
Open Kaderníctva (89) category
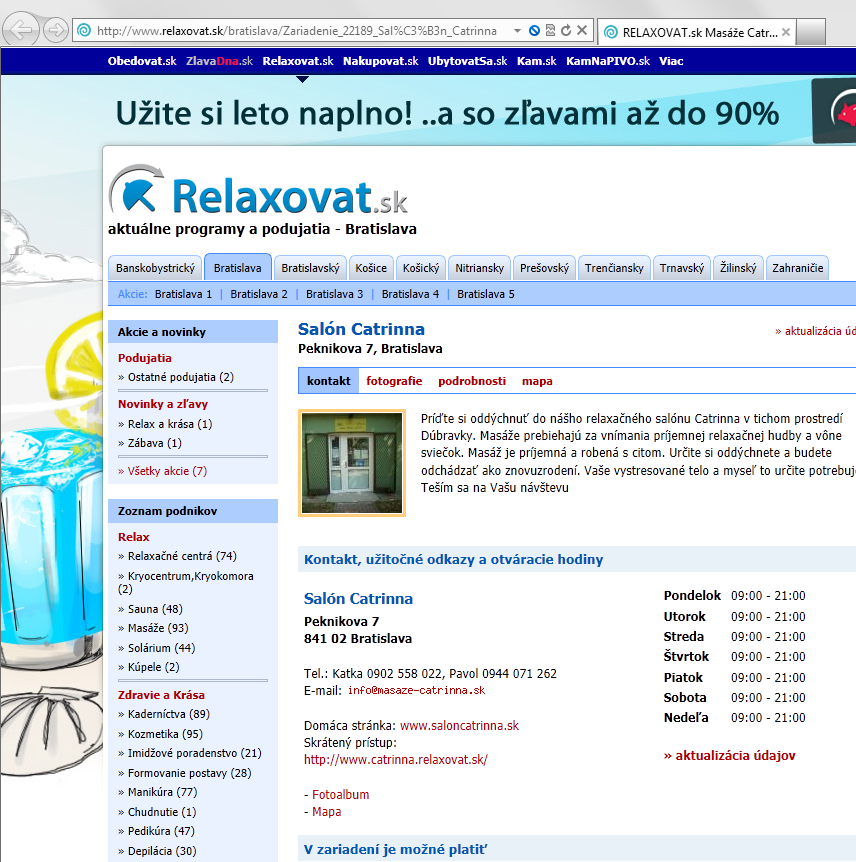click(169, 714)
